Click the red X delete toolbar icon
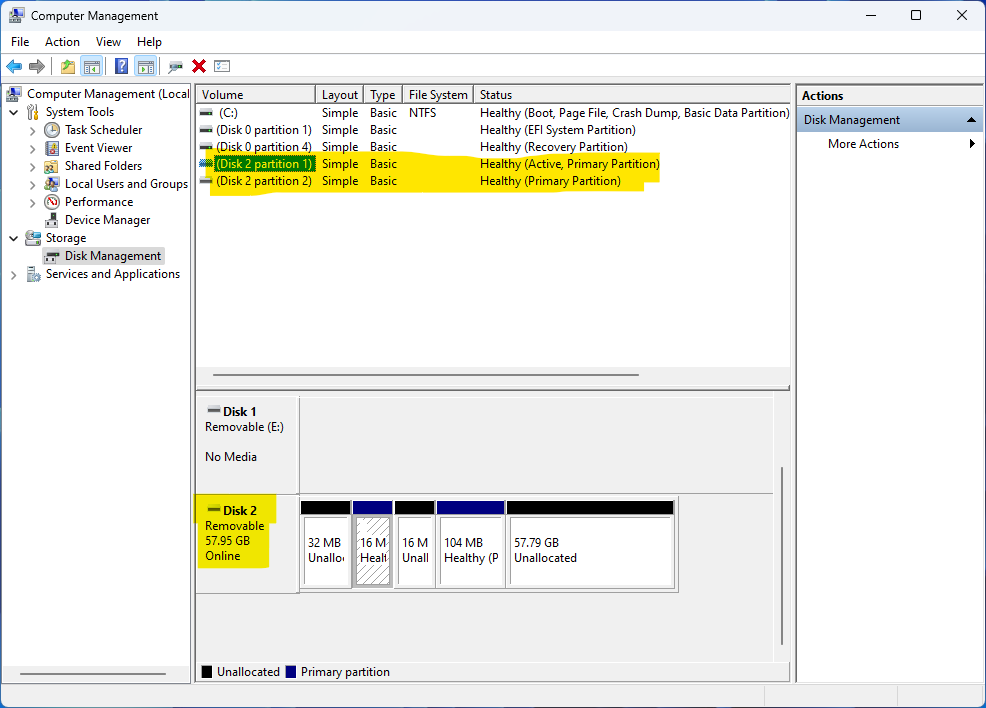This screenshot has width=986, height=708. [x=198, y=66]
